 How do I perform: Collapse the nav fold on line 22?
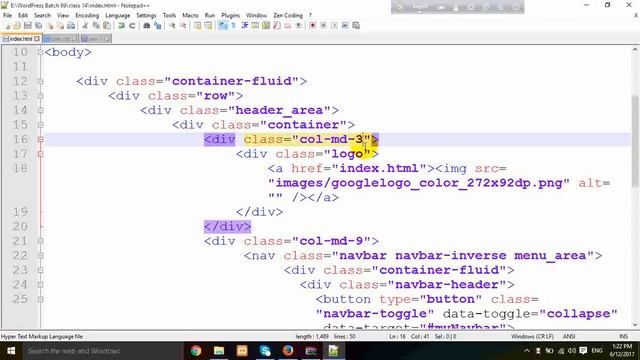click(x=40, y=256)
